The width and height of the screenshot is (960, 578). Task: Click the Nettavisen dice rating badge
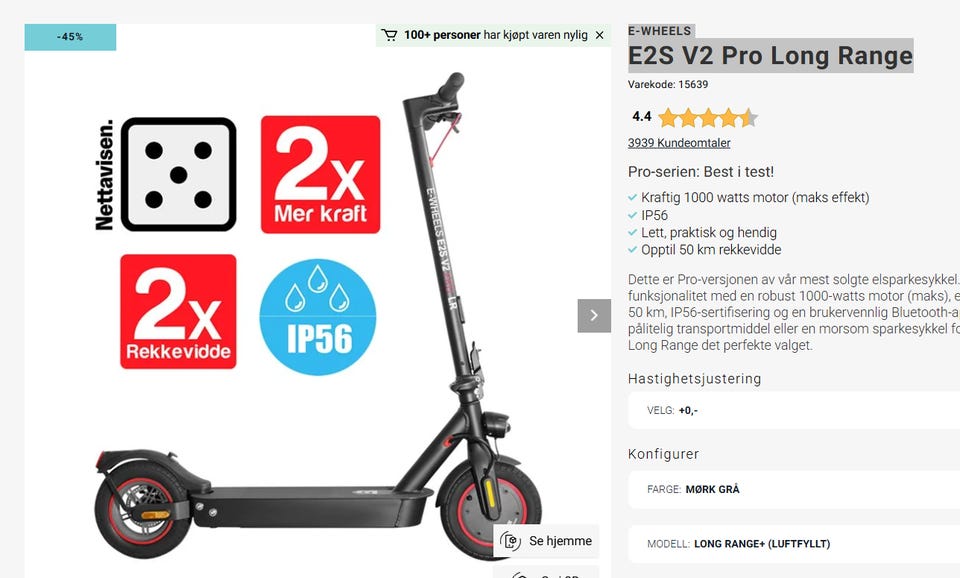point(165,175)
